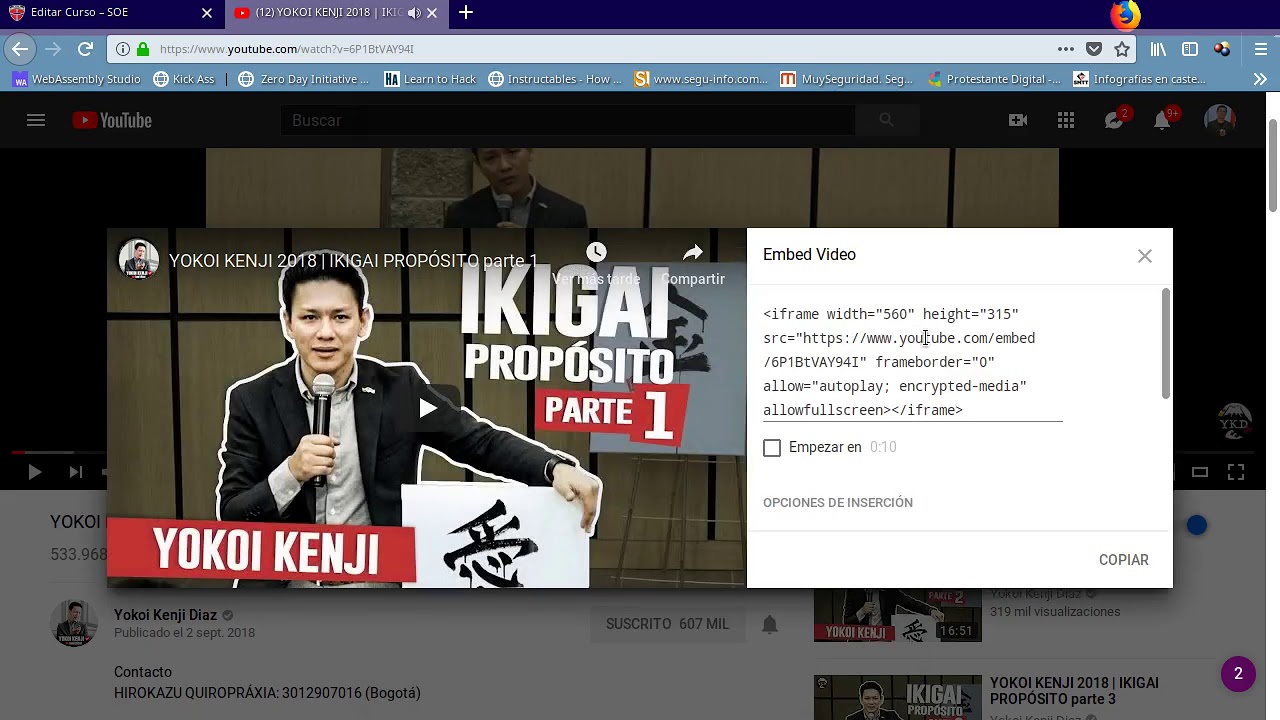This screenshot has height=720, width=1280.
Task: Open Yokoi Kenji Diaz channel avatar
Action: click(x=74, y=623)
